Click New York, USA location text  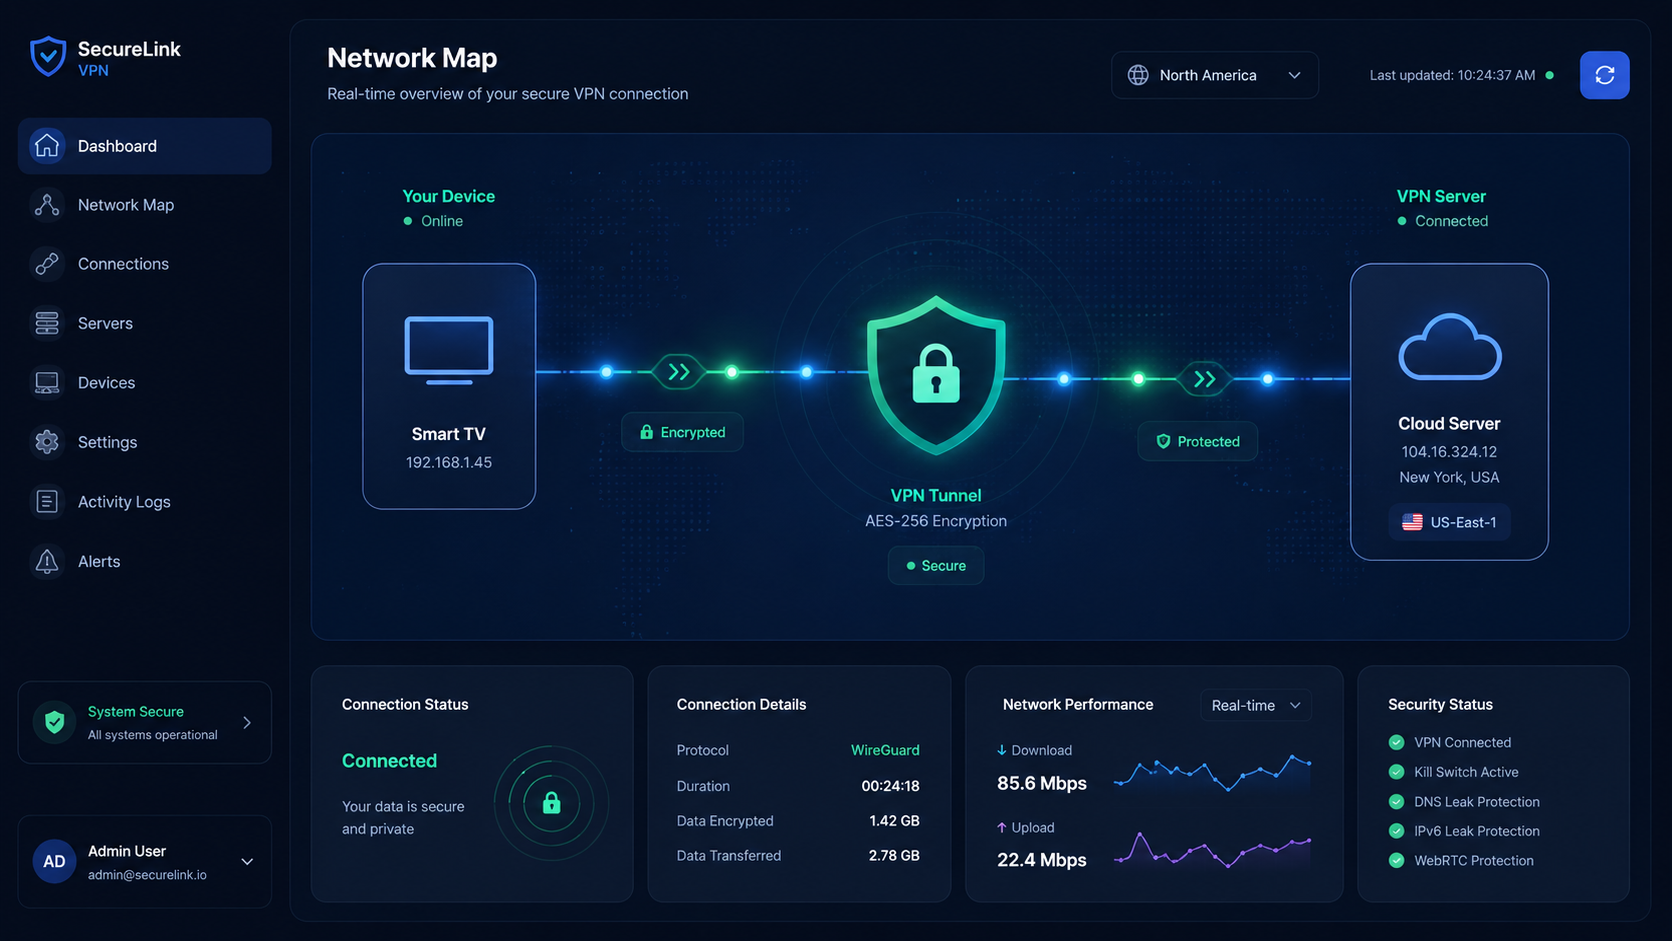1449,478
